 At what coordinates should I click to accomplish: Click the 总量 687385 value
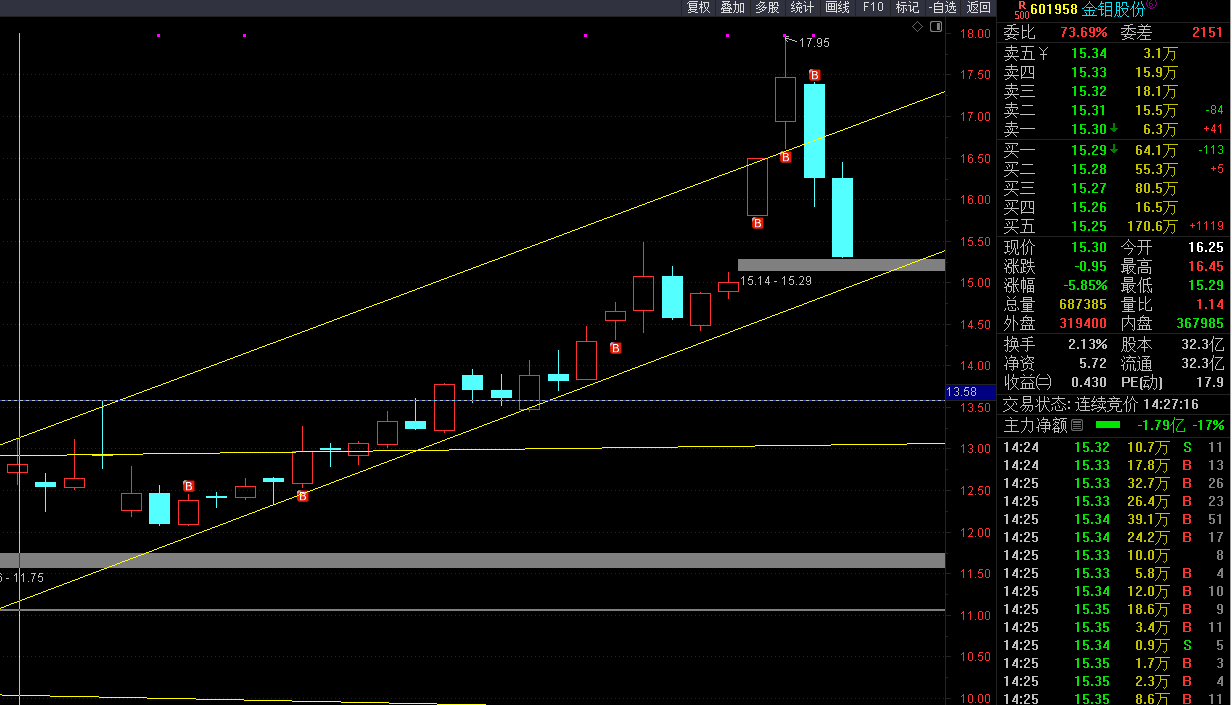point(1081,304)
